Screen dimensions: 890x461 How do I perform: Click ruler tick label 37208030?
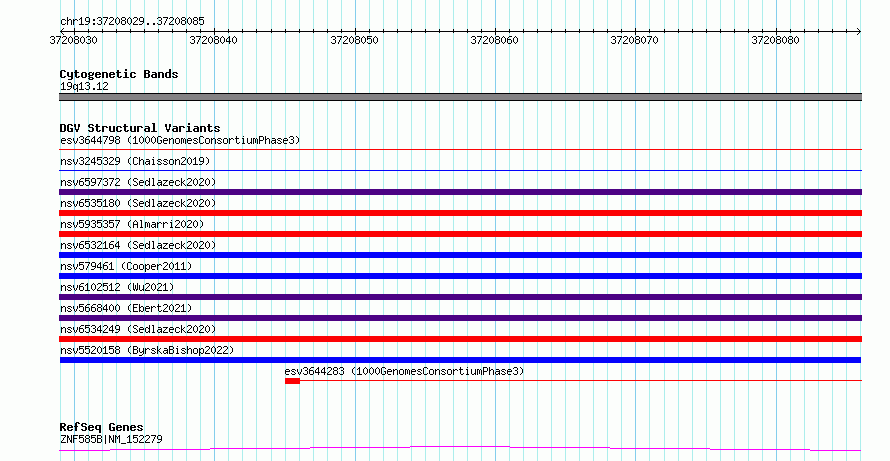73,40
